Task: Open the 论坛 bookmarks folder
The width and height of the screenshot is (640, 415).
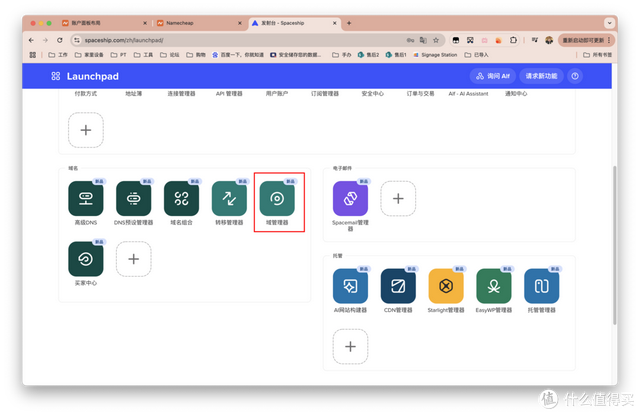Action: tap(170, 55)
